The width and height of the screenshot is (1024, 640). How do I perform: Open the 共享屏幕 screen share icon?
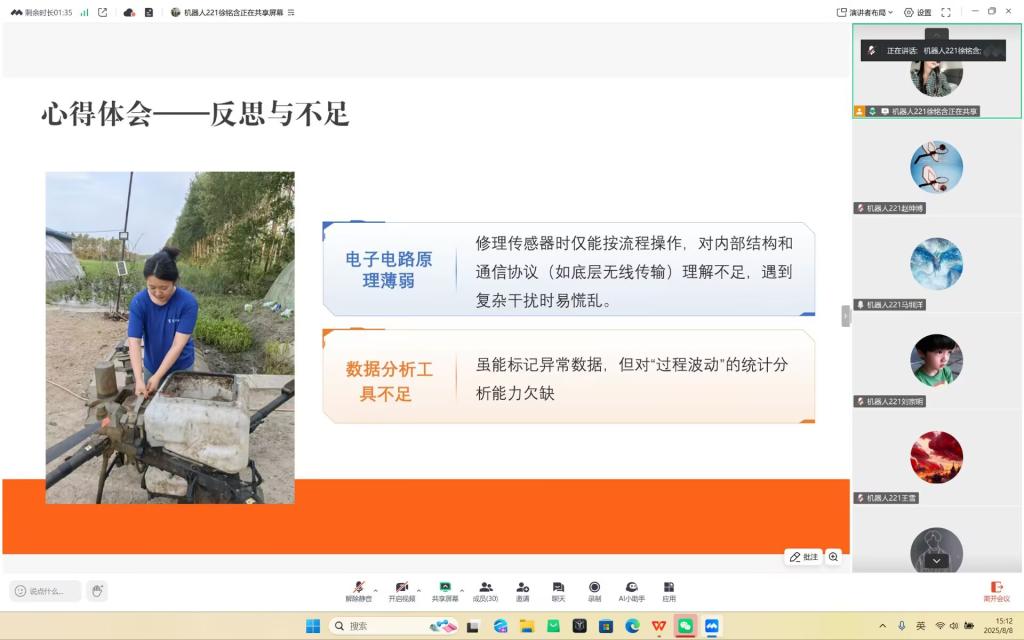pos(445,589)
